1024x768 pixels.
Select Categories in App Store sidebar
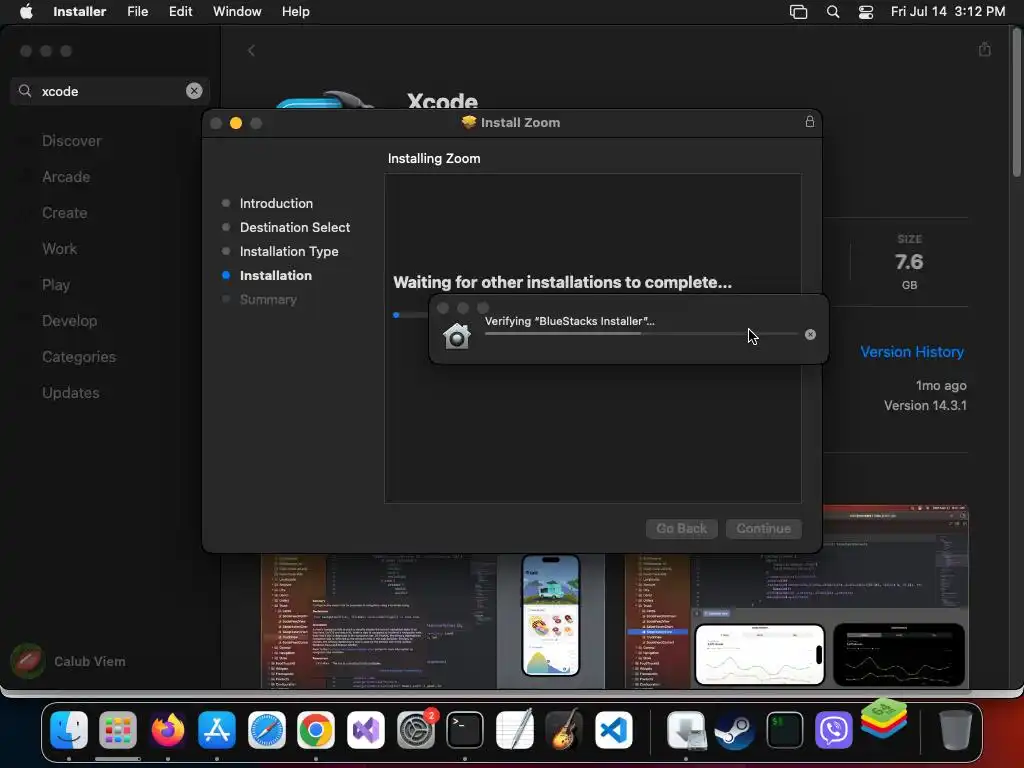pyautogui.click(x=79, y=357)
